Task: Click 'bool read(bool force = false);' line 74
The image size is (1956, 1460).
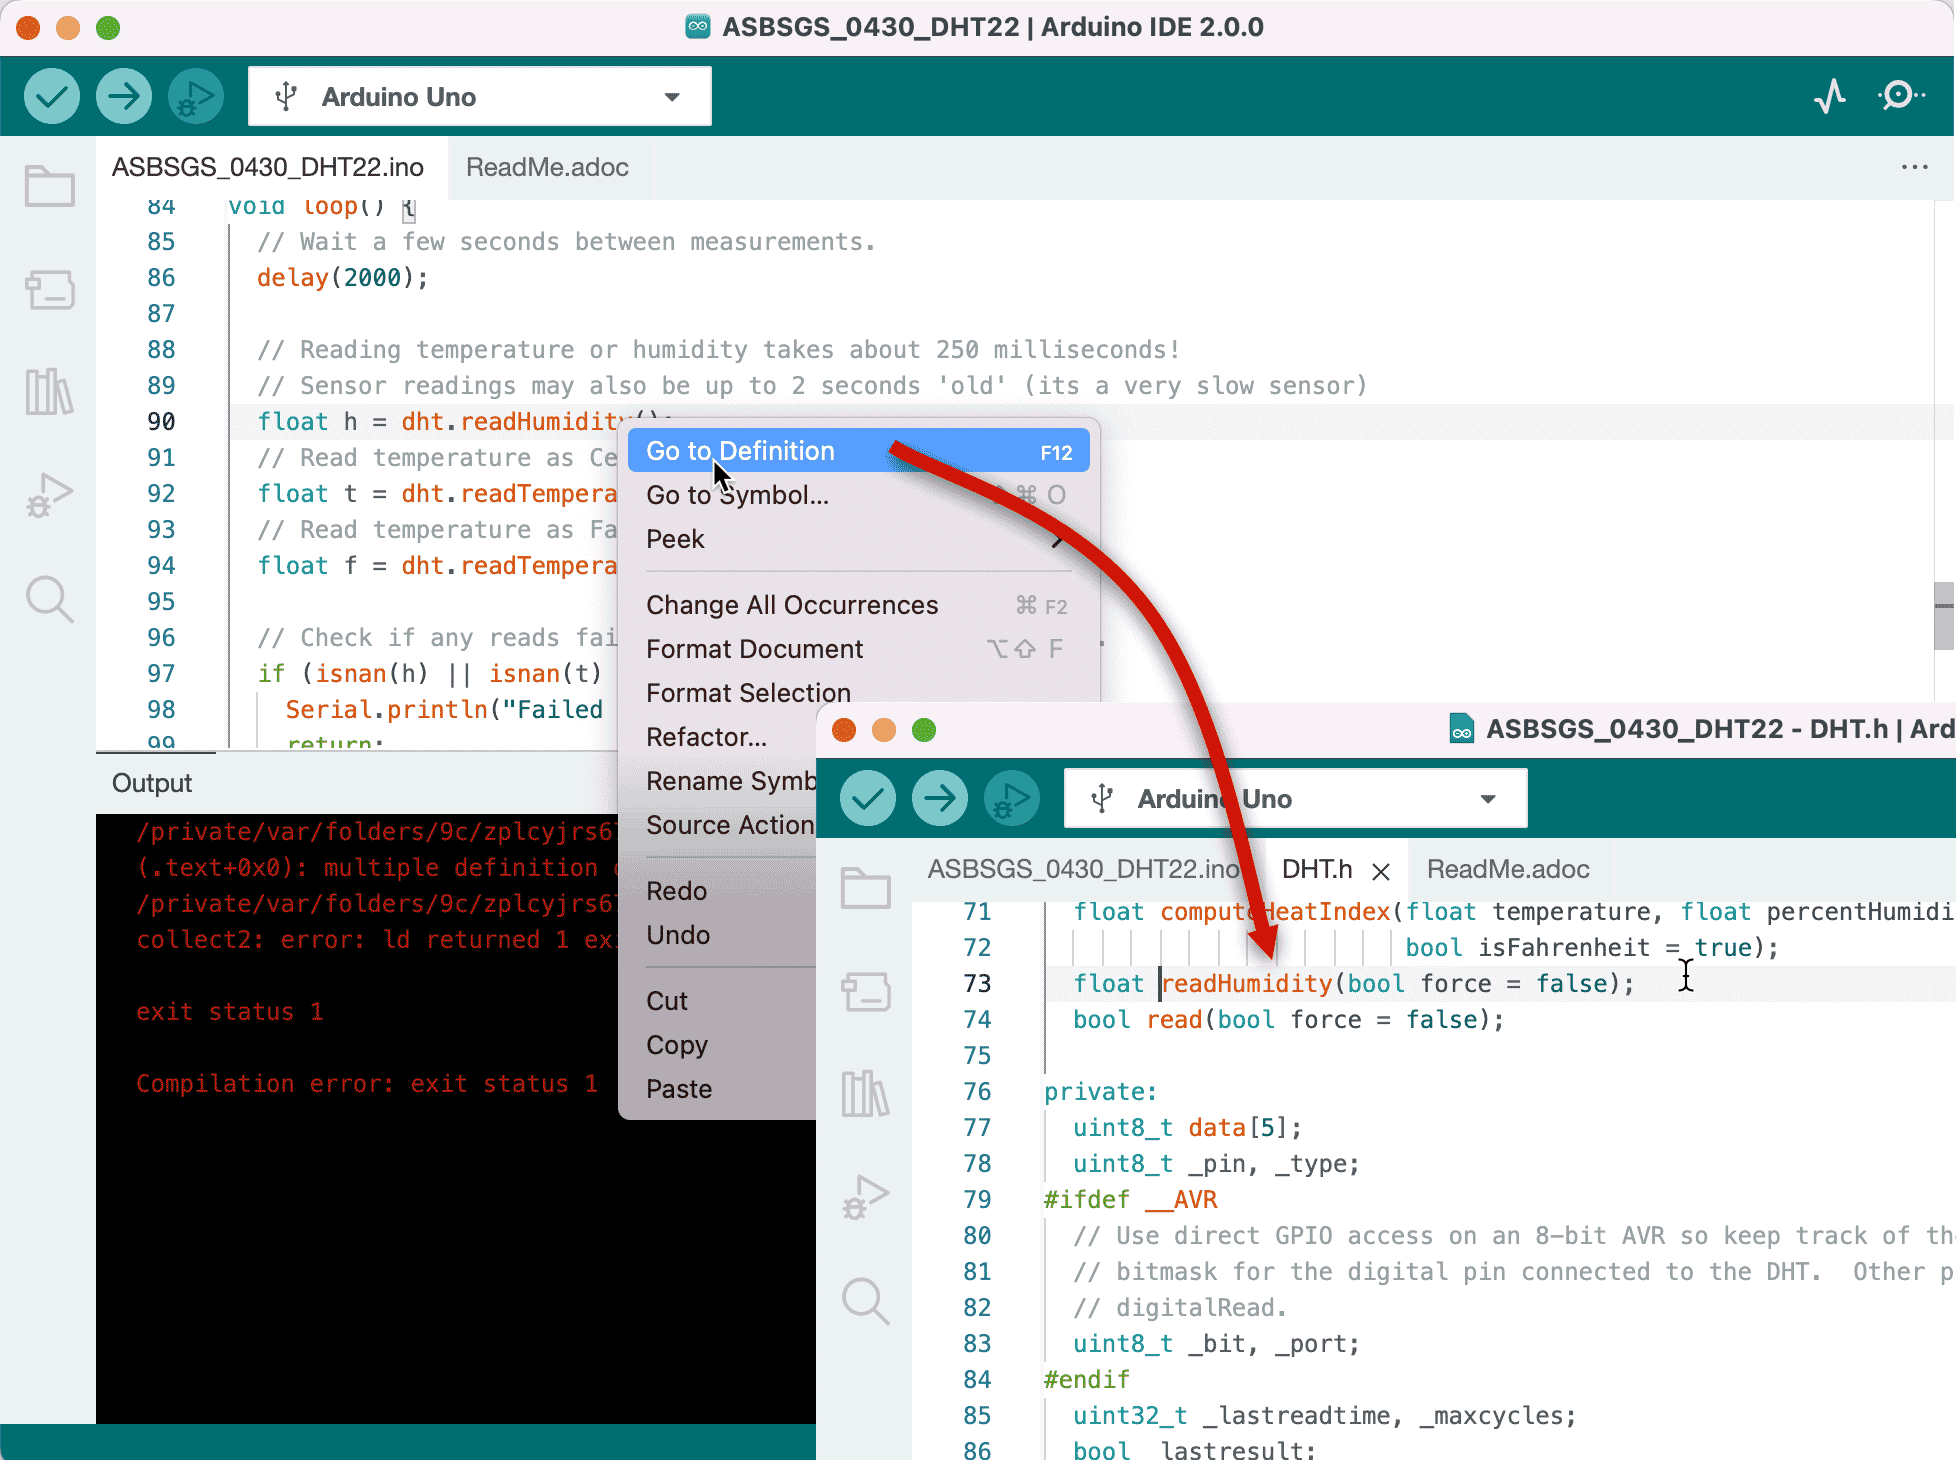Action: click(1288, 1020)
